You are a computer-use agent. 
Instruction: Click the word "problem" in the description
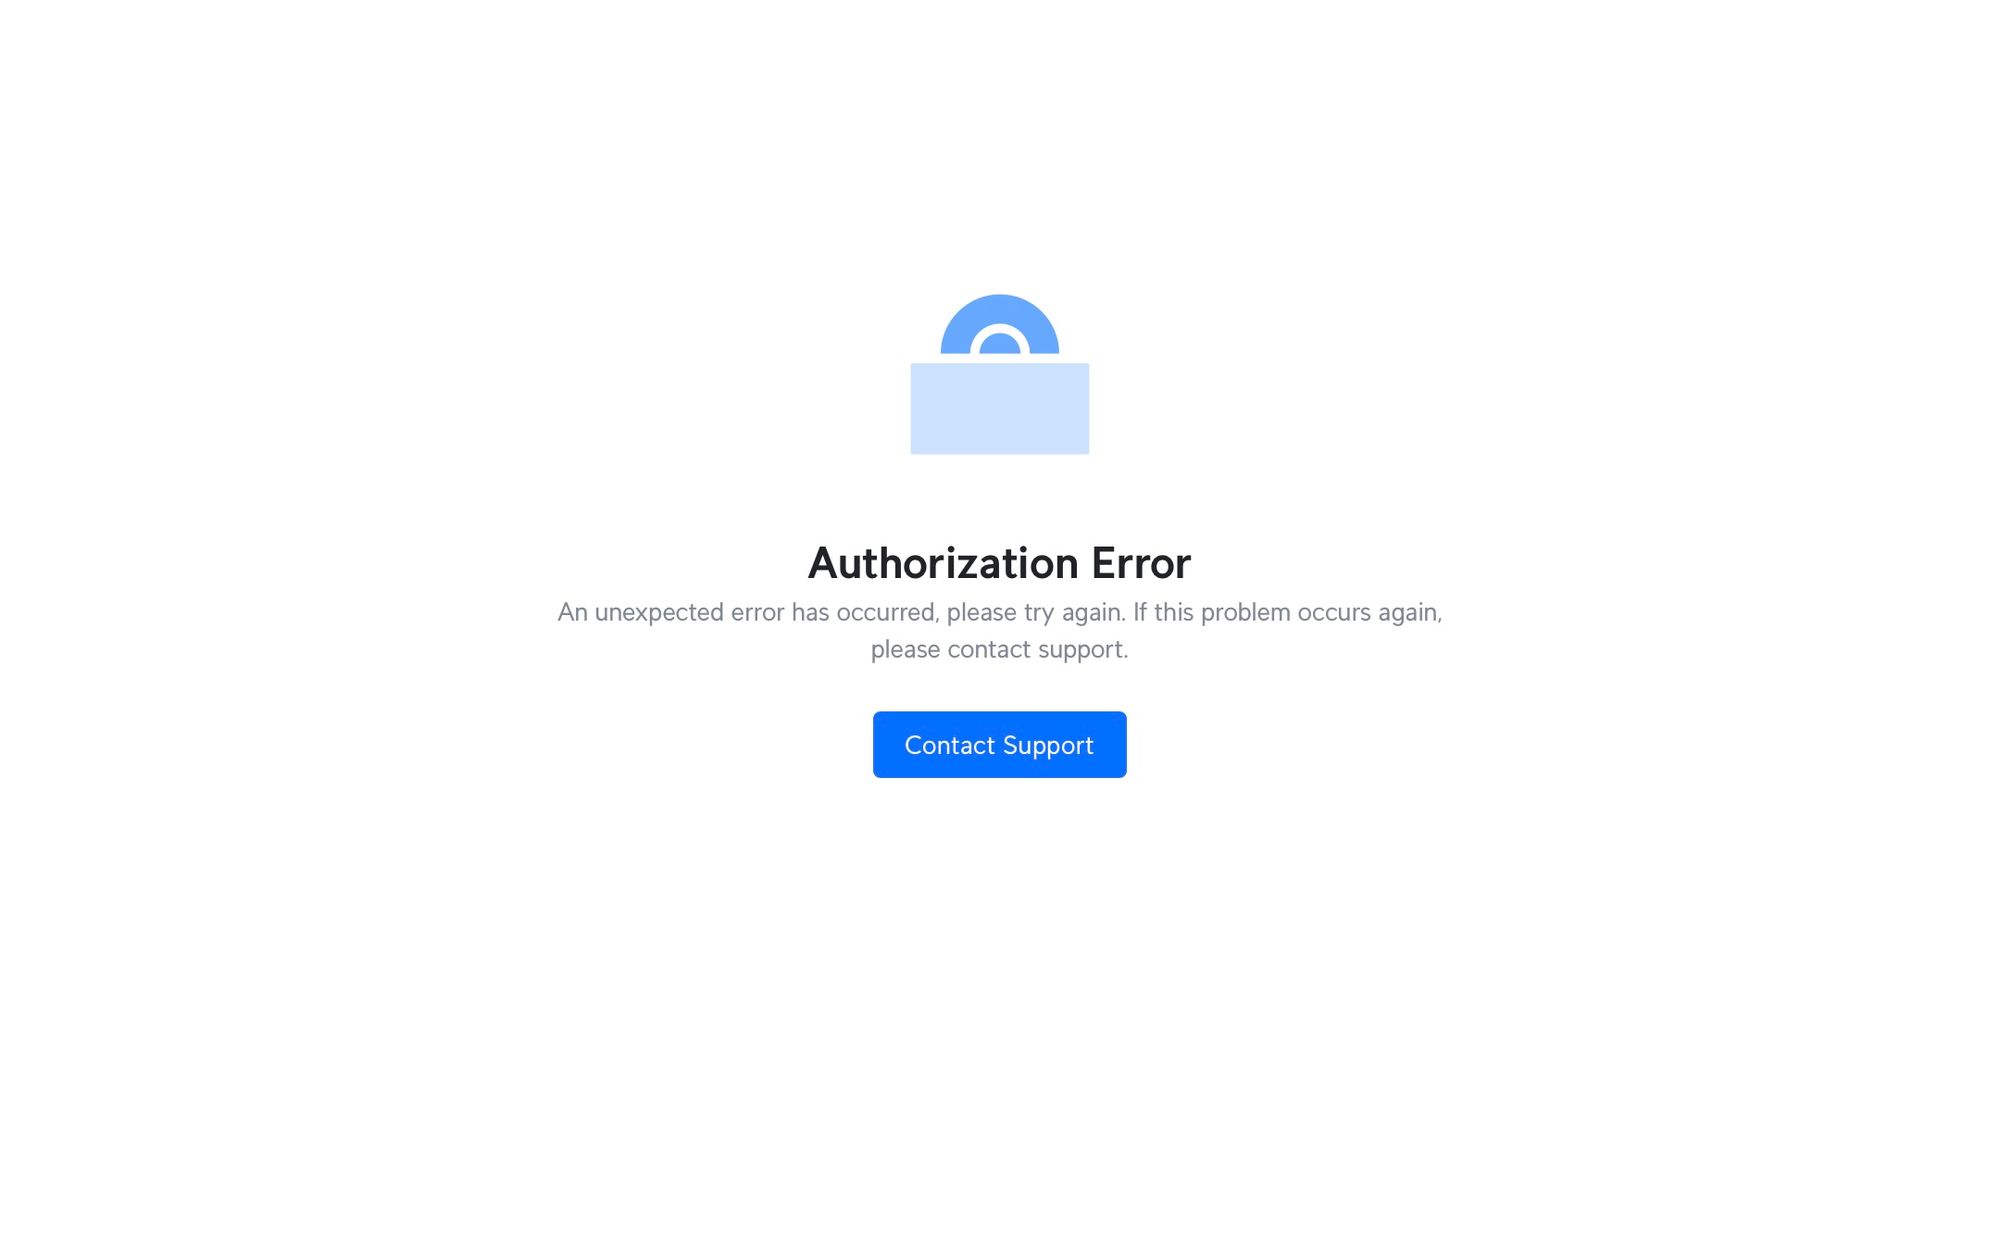point(1245,612)
